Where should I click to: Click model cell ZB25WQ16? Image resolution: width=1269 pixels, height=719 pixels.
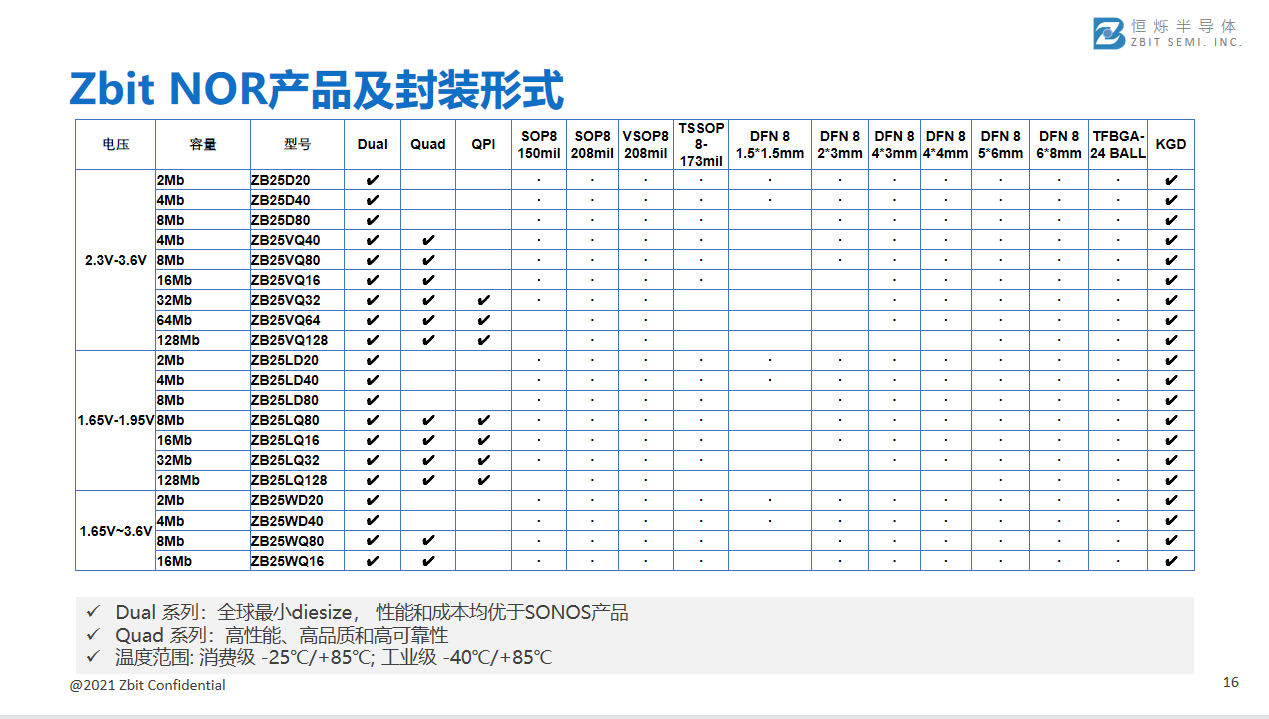pyautogui.click(x=298, y=561)
